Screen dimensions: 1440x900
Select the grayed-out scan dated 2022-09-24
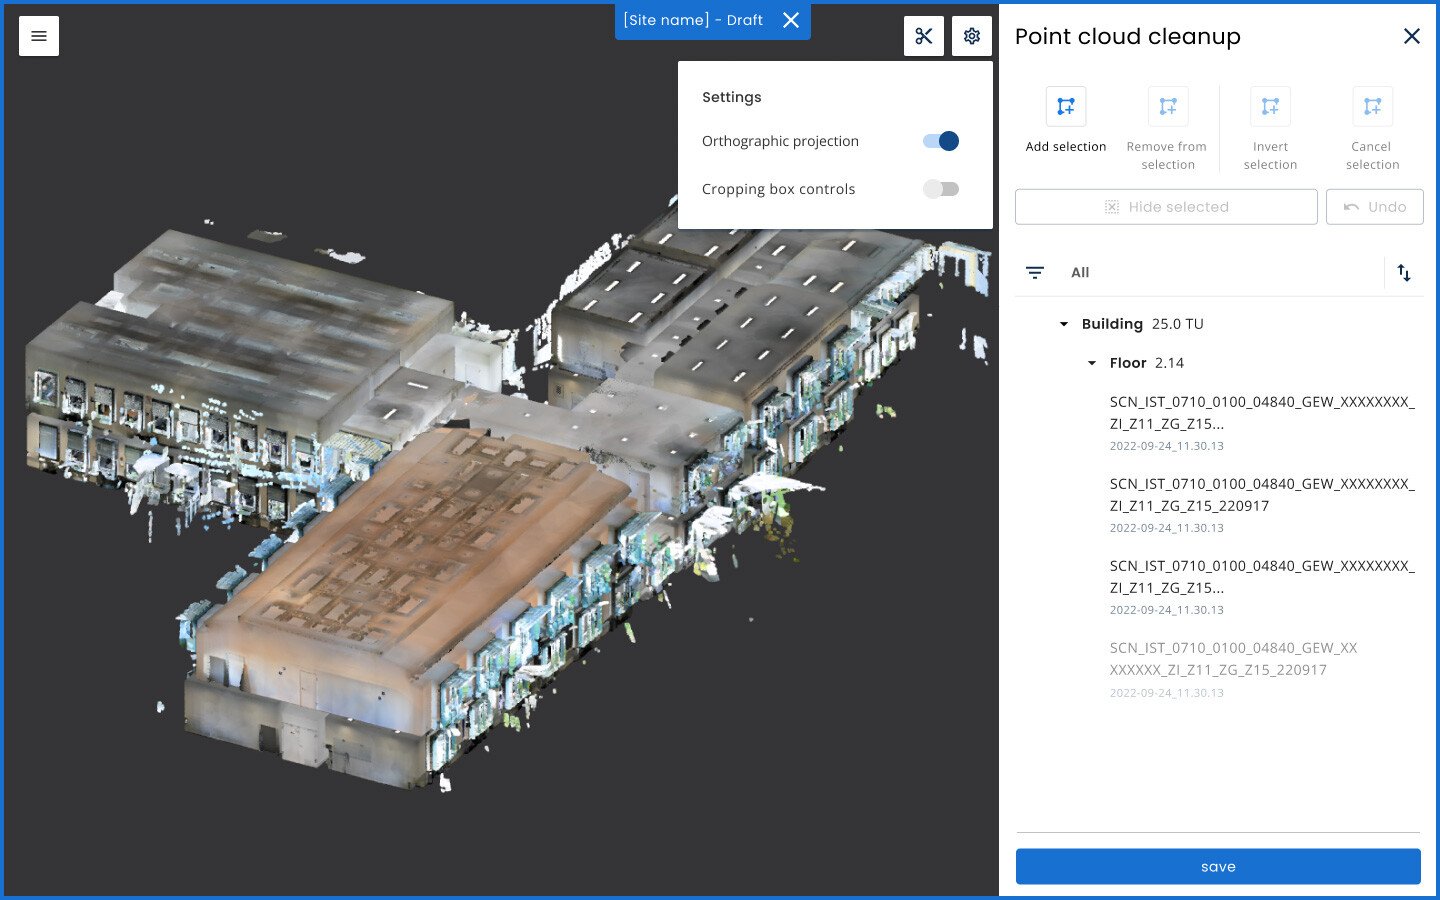coord(1232,659)
